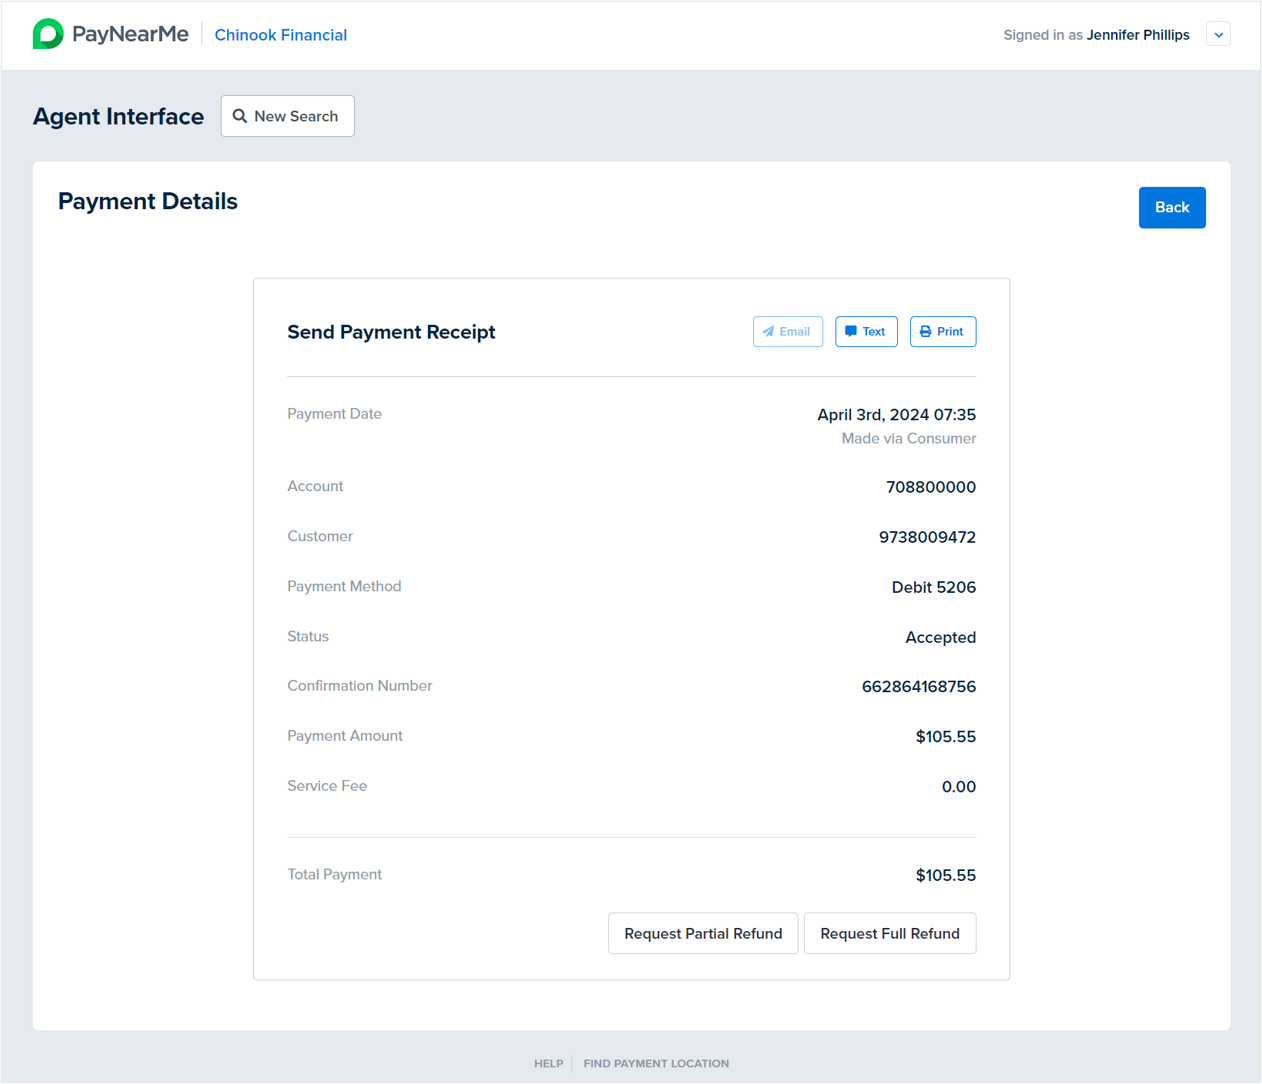Image resolution: width=1262 pixels, height=1084 pixels.
Task: Open FIND PAYMENT LOCATION link
Action: [x=656, y=1064]
